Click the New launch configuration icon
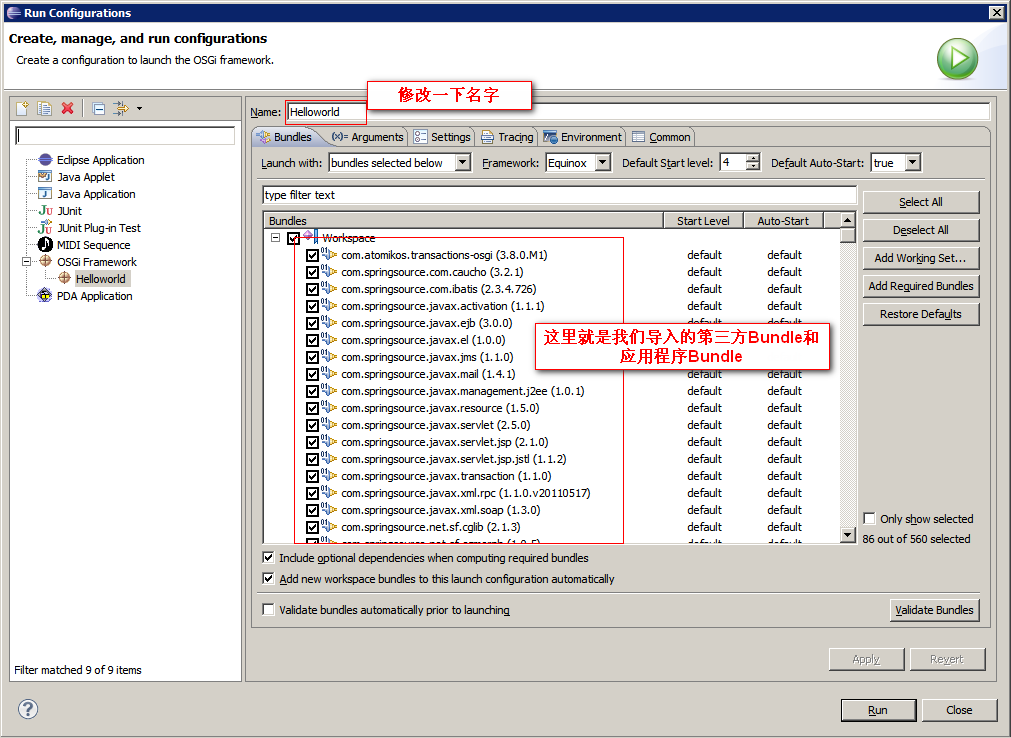Screen dimensions: 1011x738 pyautogui.click(x=23, y=108)
